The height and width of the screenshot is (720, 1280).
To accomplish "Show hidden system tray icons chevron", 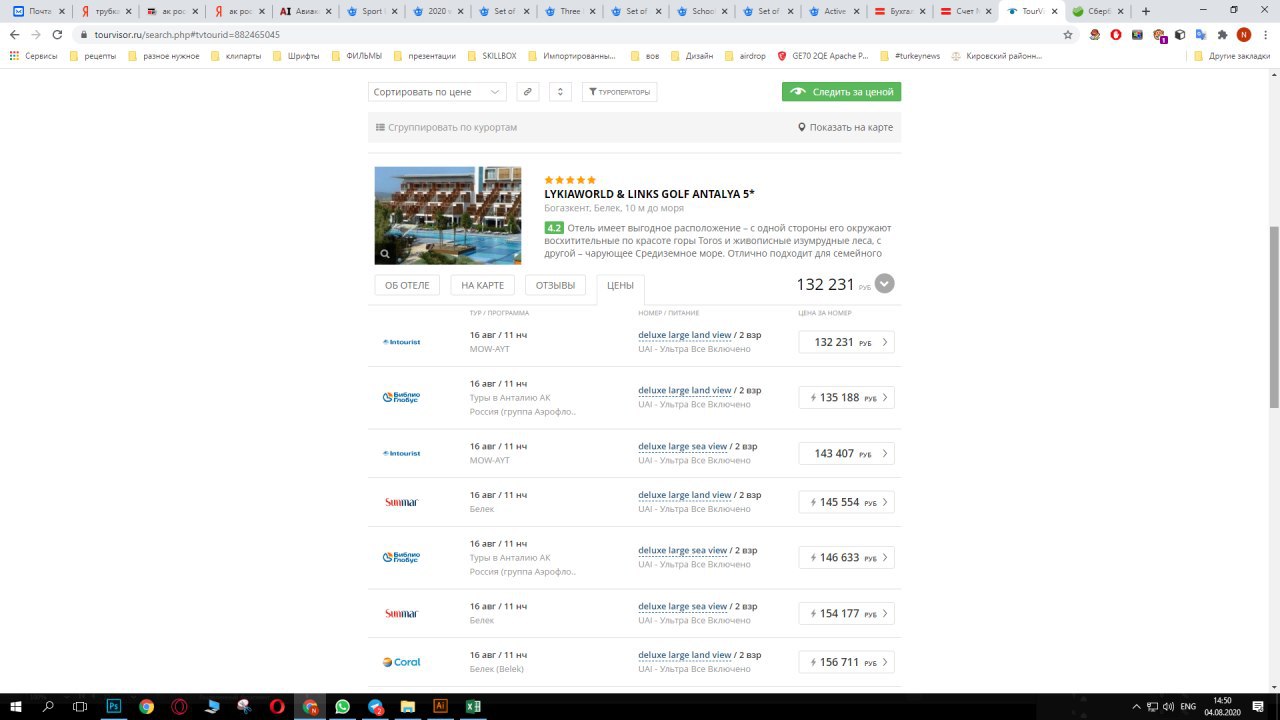I will click(1137, 706).
